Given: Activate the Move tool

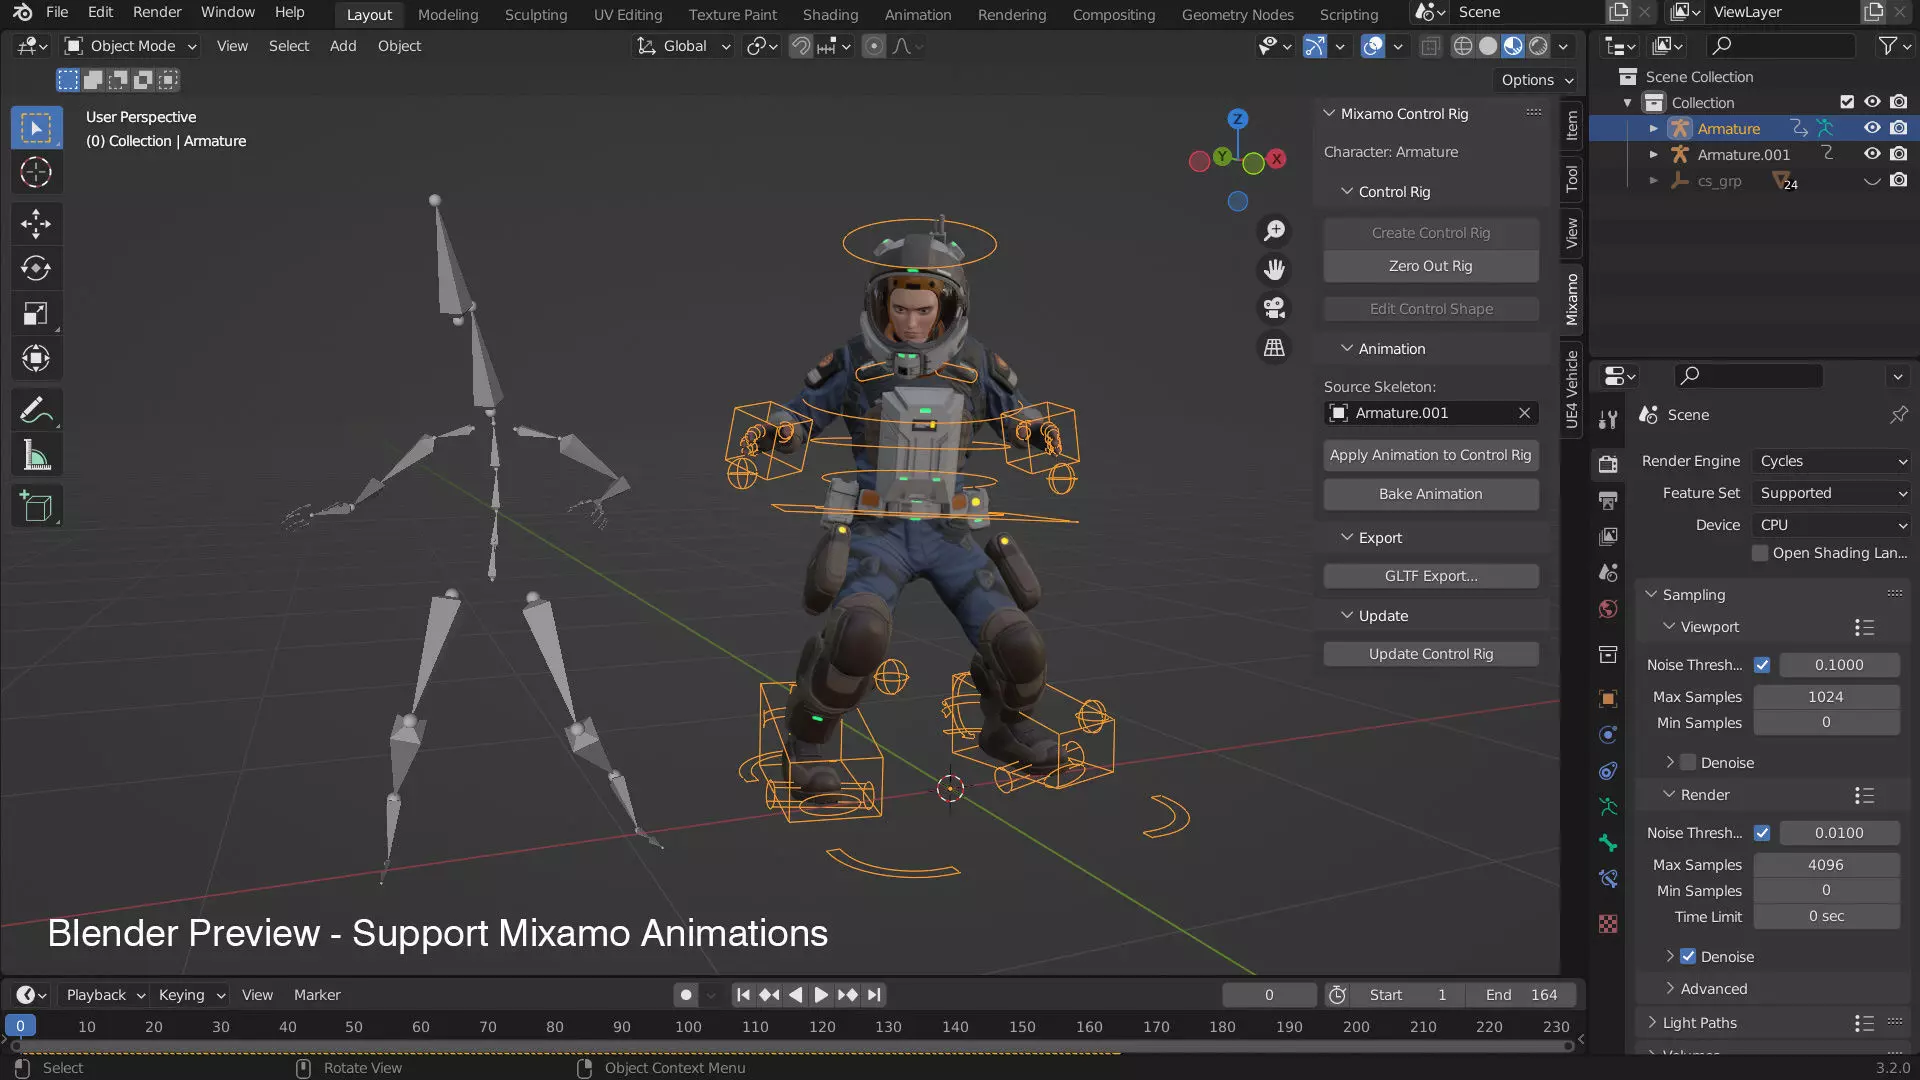Looking at the screenshot, I should click(x=36, y=223).
